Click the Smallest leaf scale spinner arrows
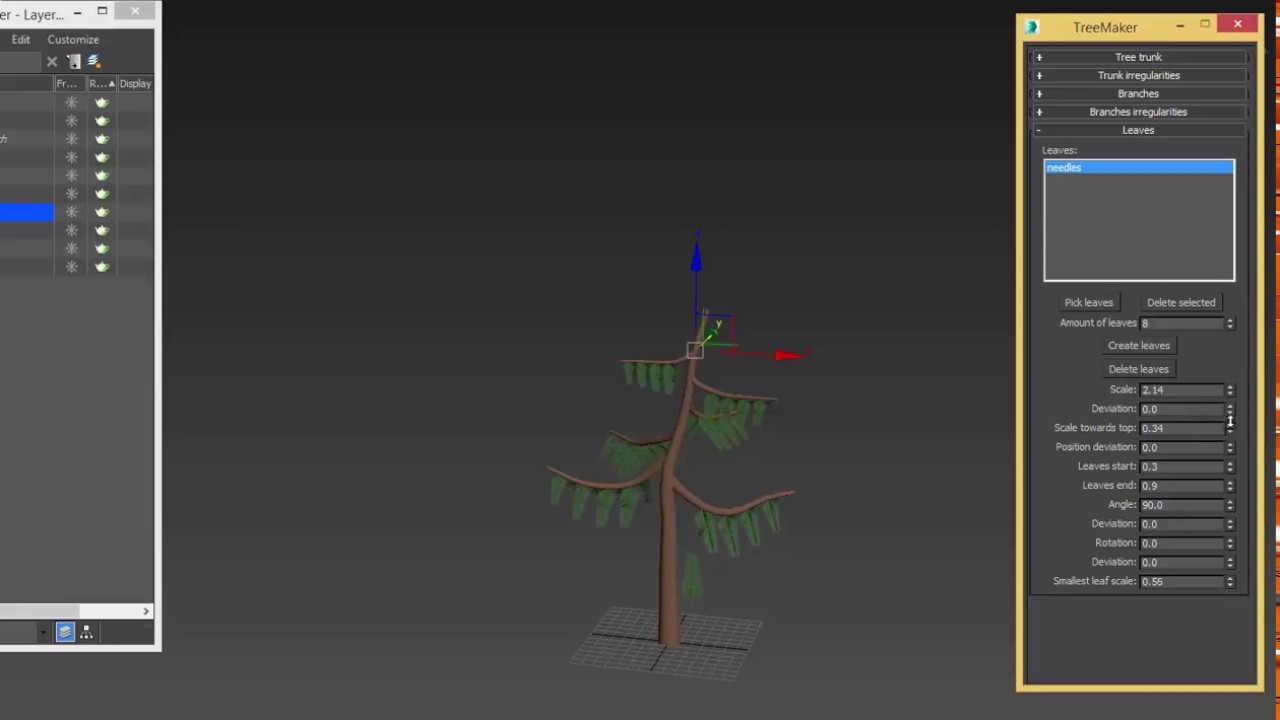The image size is (1280, 720). (x=1230, y=581)
